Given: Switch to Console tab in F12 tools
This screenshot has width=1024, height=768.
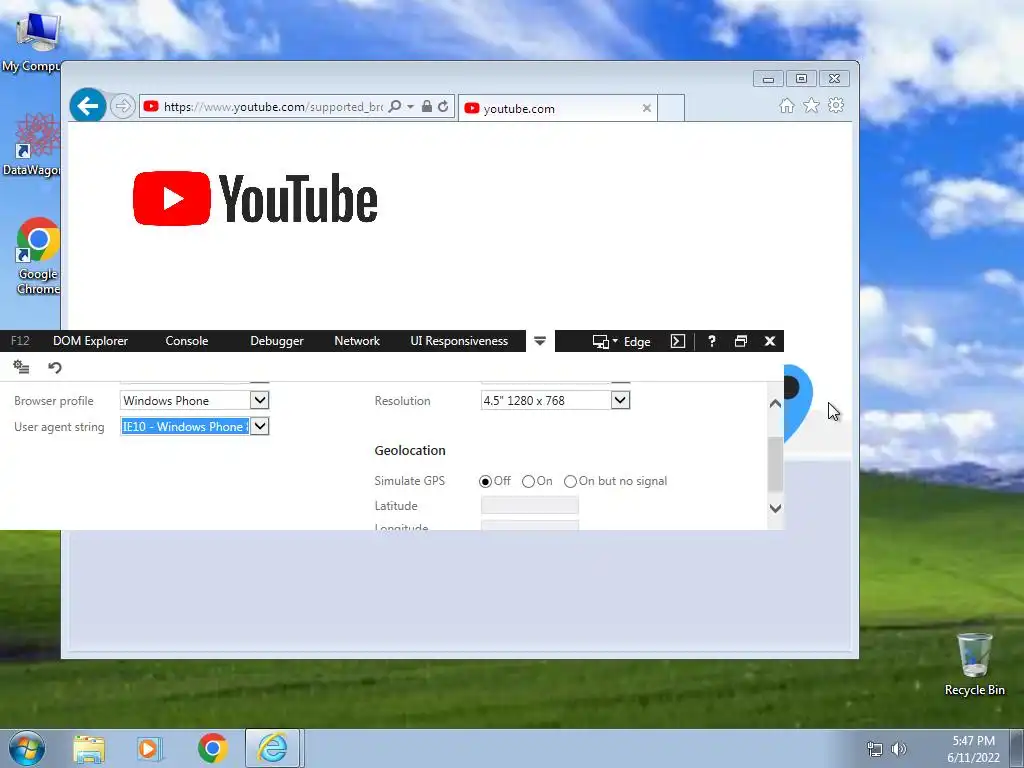Looking at the screenshot, I should point(187,341).
